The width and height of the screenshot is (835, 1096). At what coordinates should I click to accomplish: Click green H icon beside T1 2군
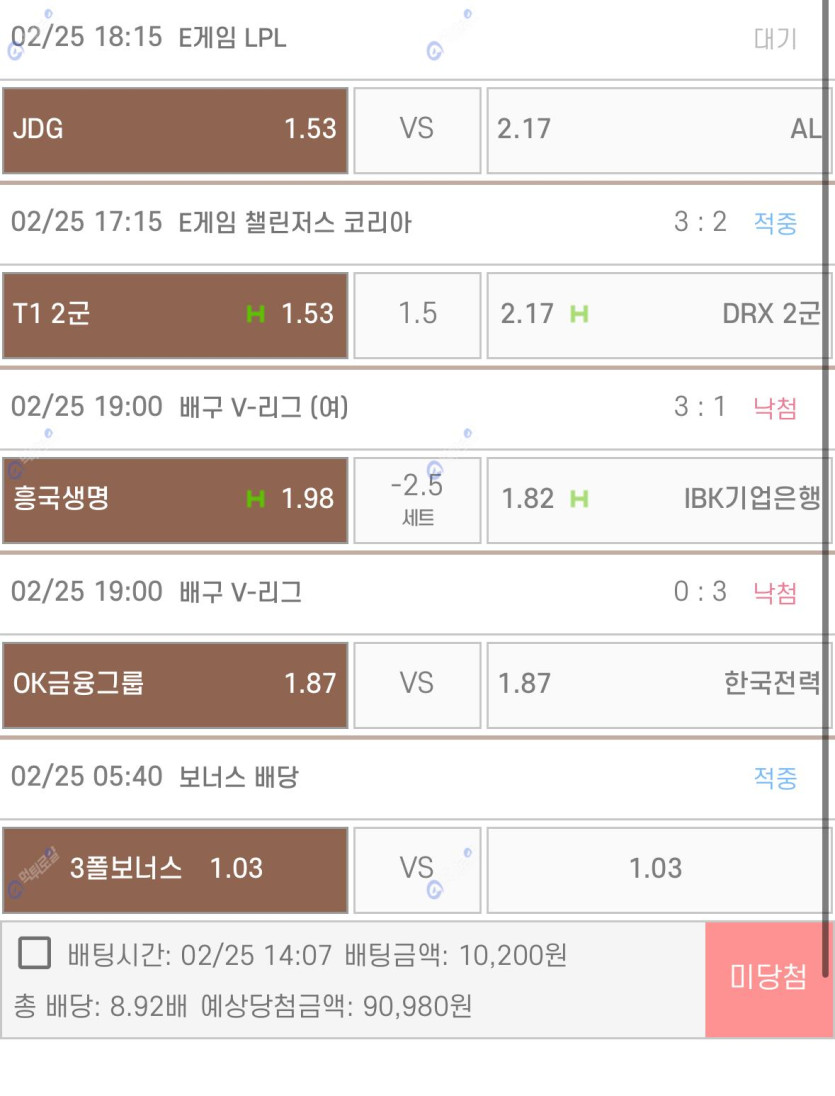coord(255,314)
